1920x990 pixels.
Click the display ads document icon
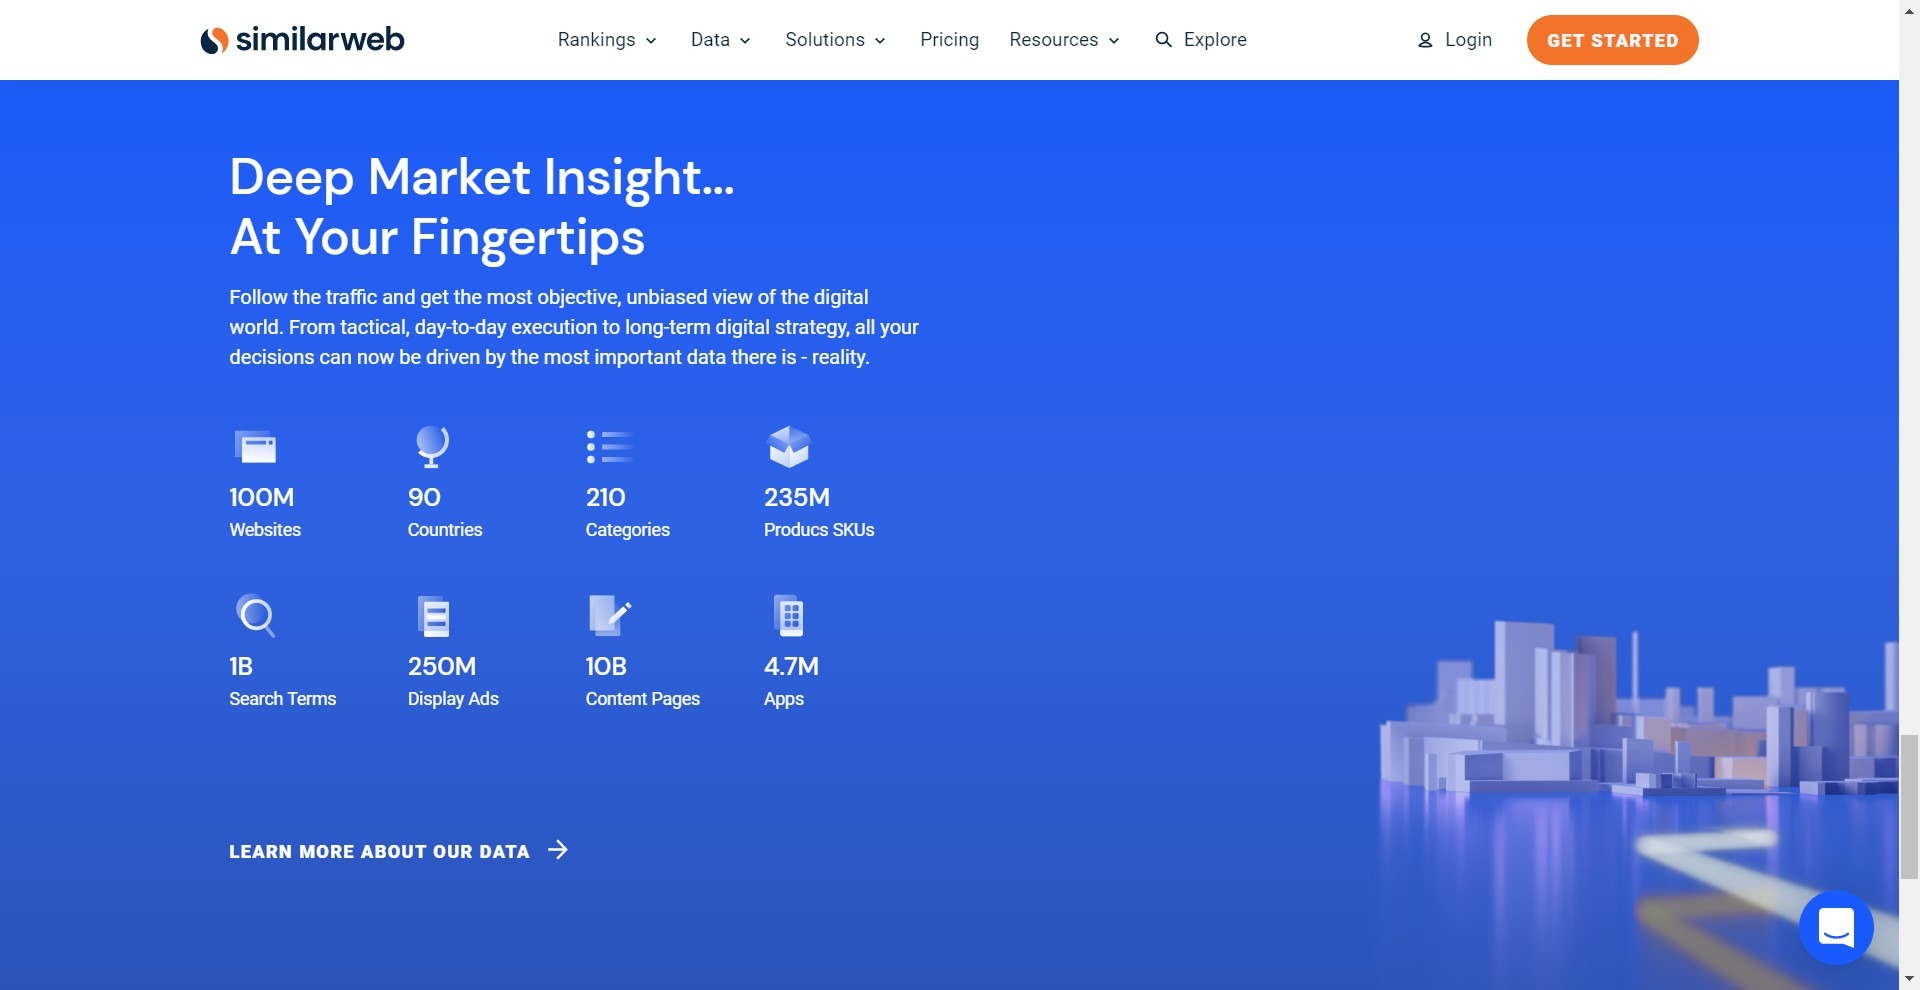pos(433,616)
